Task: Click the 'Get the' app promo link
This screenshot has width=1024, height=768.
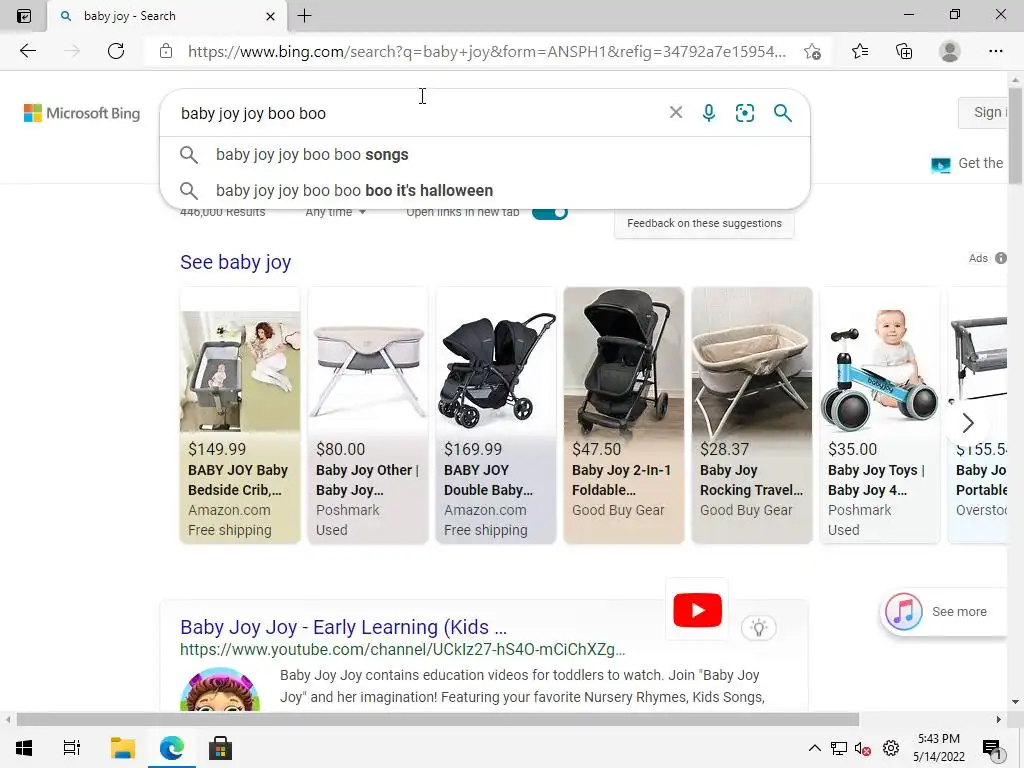Action: pos(967,163)
